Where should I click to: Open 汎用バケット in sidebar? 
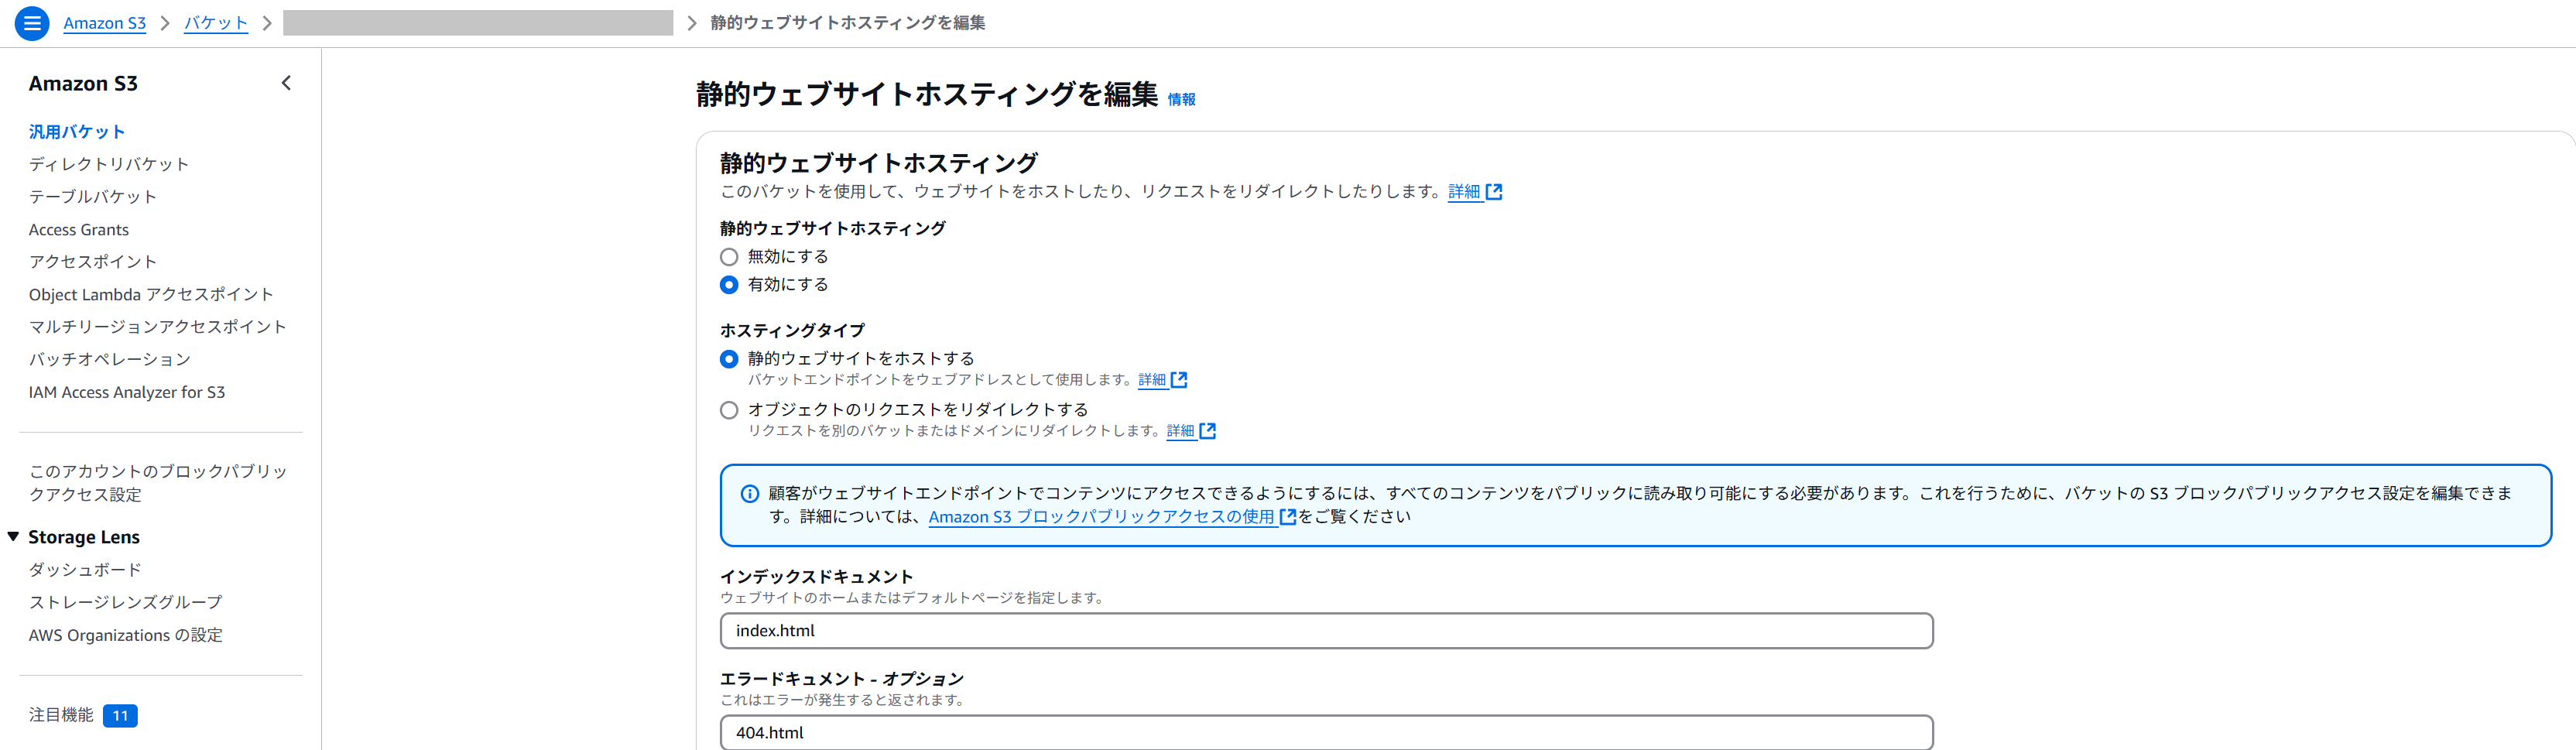coord(77,132)
